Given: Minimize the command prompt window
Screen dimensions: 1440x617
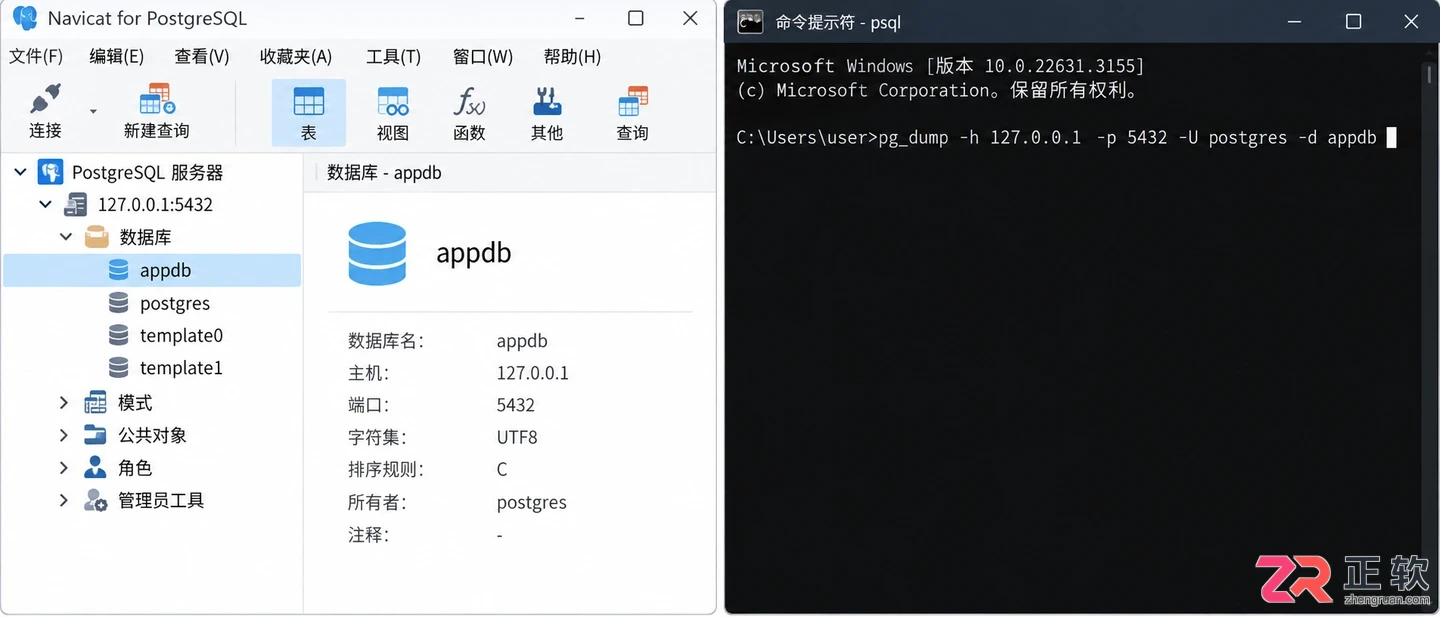Looking at the screenshot, I should (1295, 21).
